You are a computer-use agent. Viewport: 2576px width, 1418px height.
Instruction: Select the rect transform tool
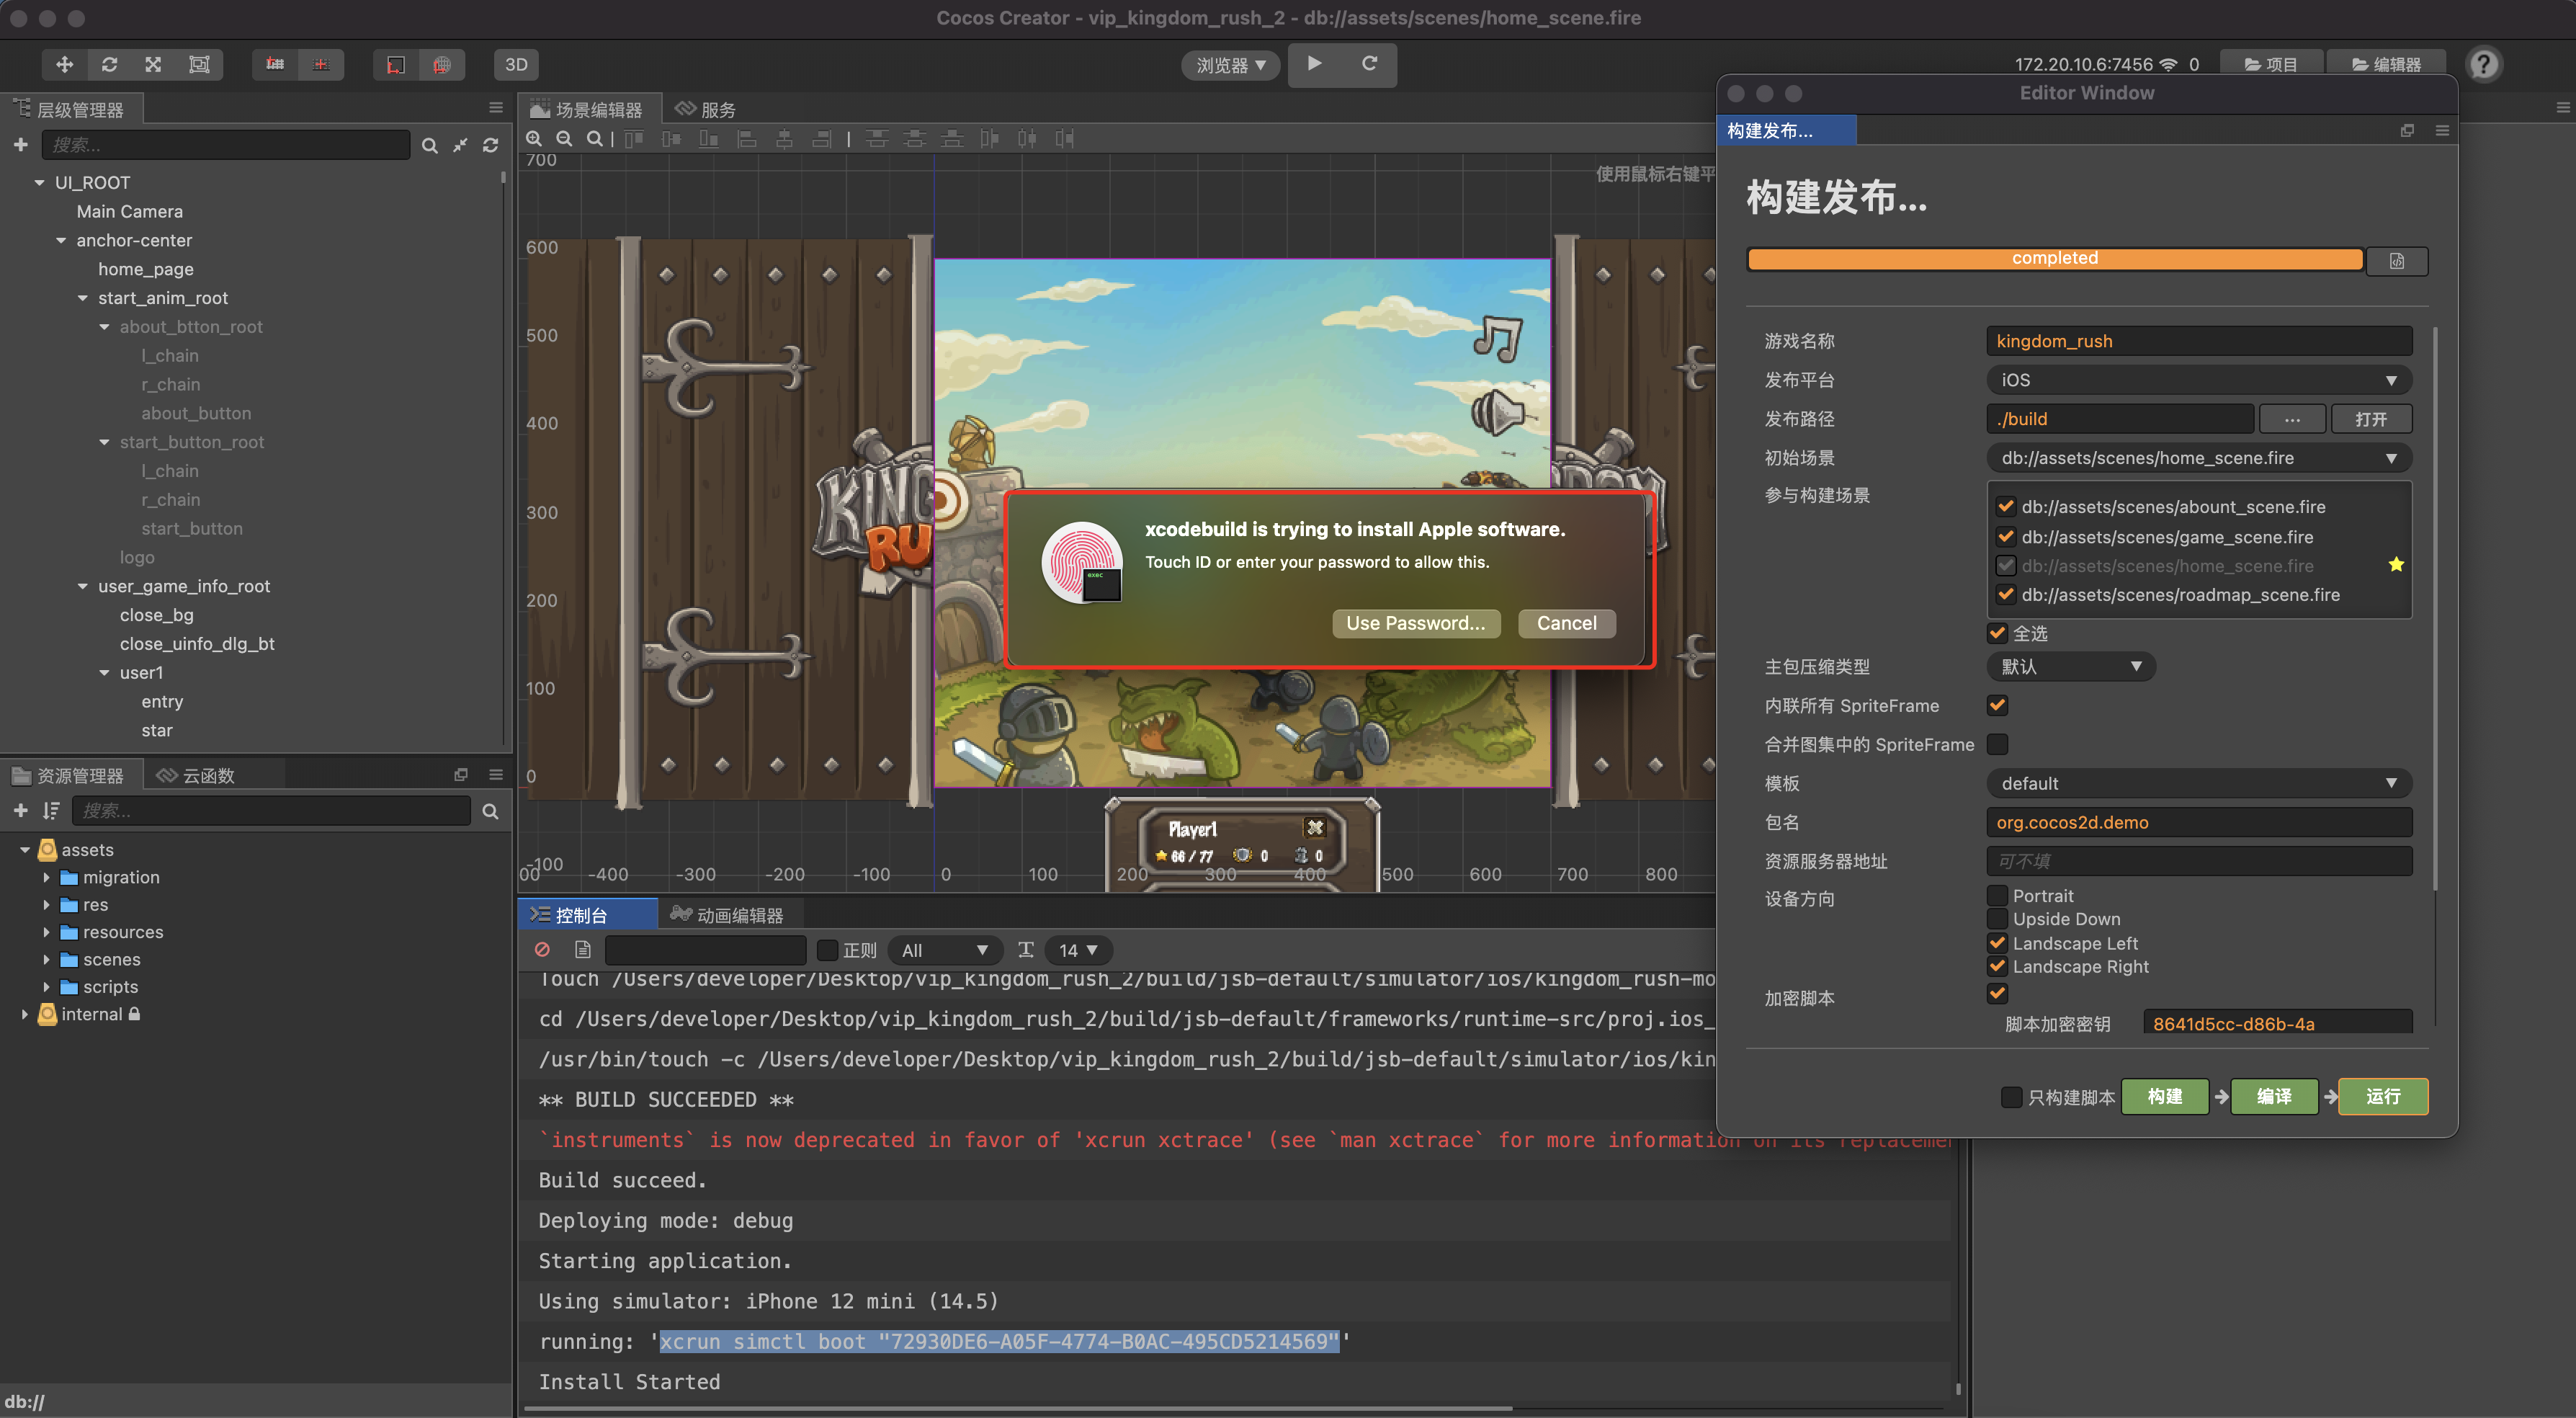tap(199, 64)
